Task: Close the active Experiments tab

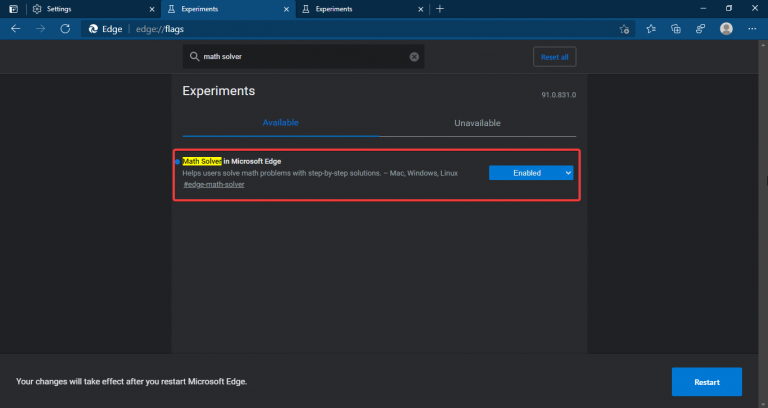Action: [x=287, y=9]
